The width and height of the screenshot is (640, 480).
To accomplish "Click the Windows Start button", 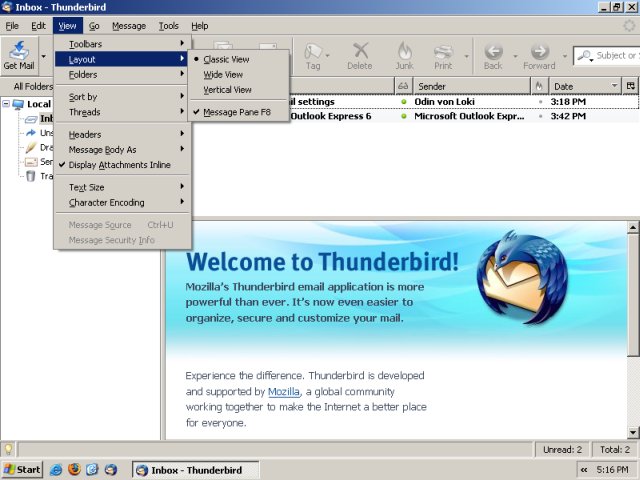I will click(22, 470).
